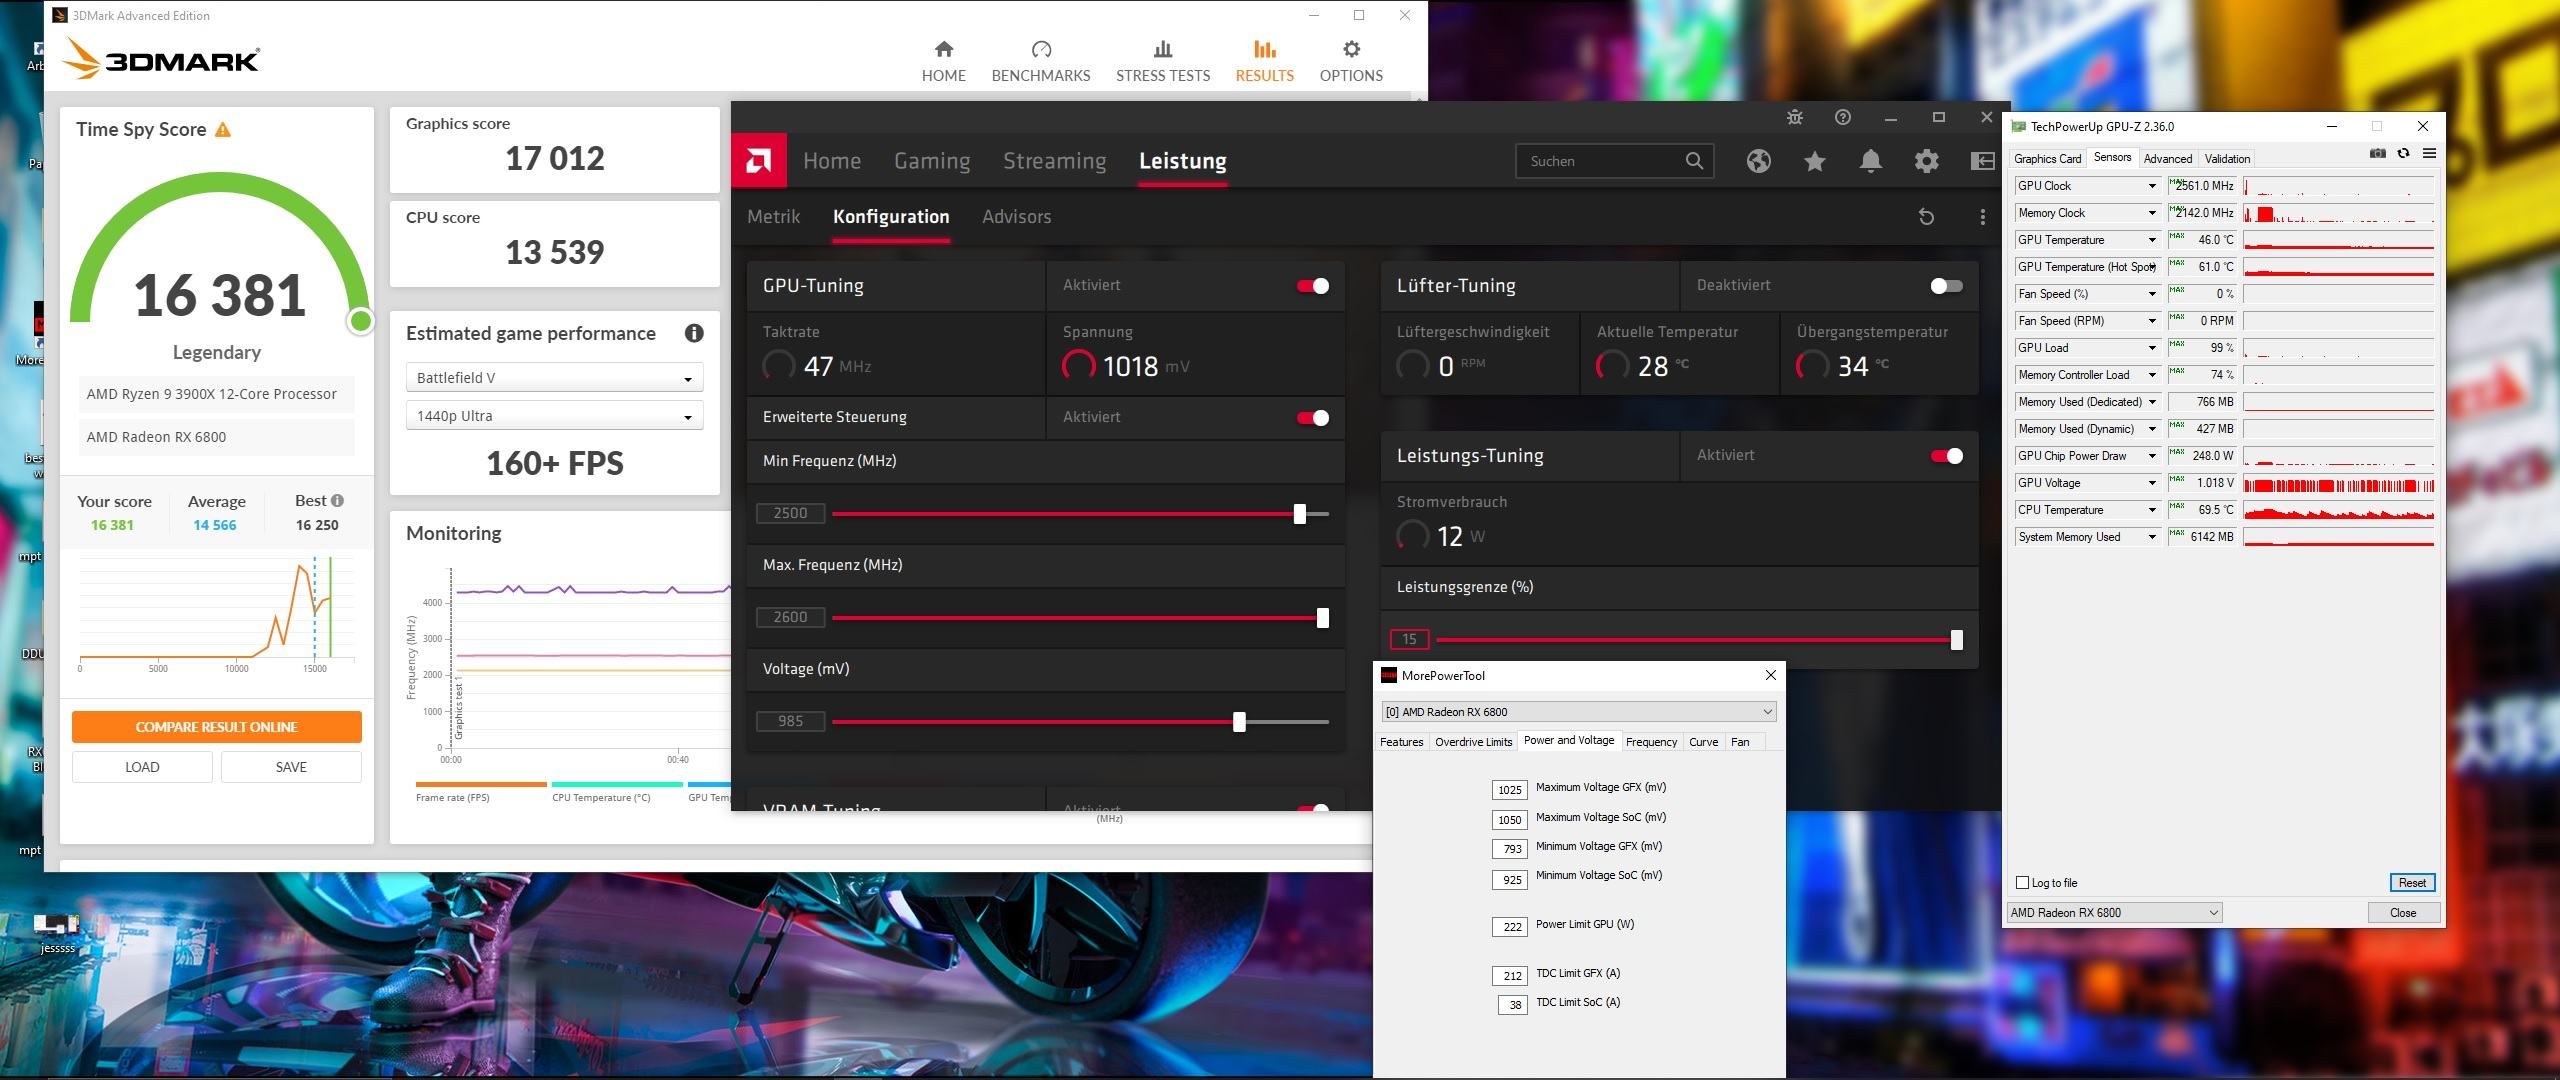Viewport: 2560px width, 1080px height.
Task: Open the GPU Clock sensor dropdown in GPU-Z
Action: point(2152,186)
